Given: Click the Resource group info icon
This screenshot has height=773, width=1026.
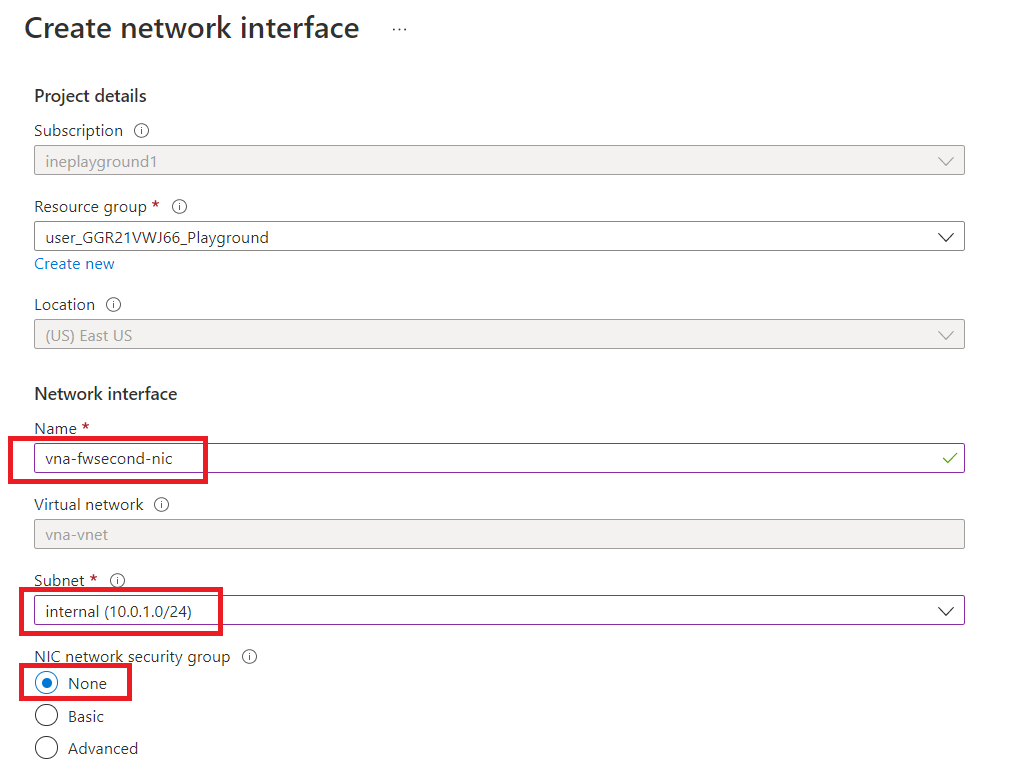Looking at the screenshot, I should 180,207.
